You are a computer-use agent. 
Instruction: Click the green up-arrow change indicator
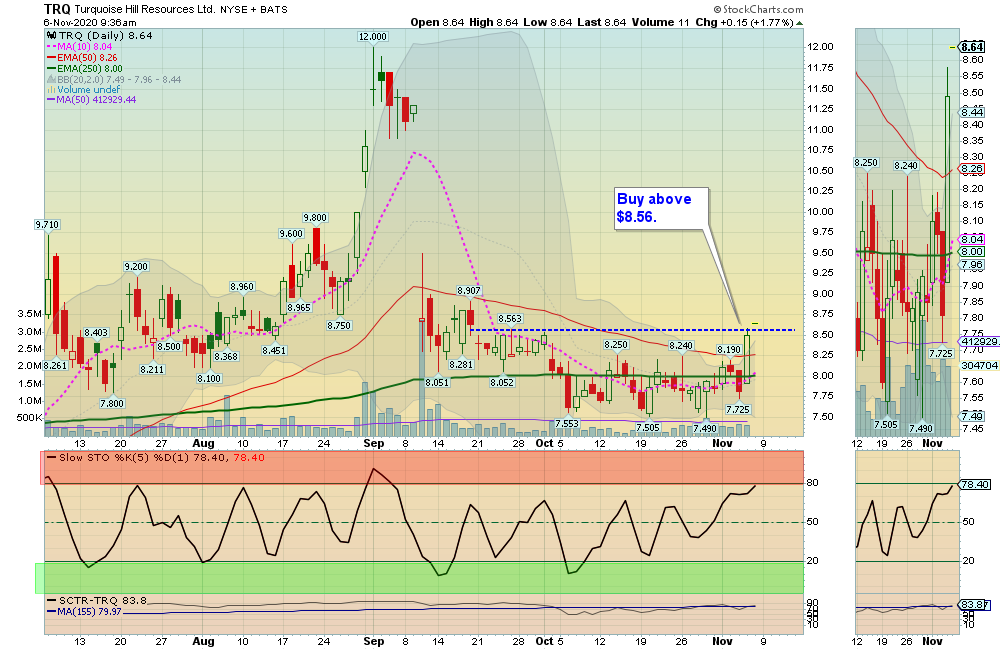(x=800, y=23)
